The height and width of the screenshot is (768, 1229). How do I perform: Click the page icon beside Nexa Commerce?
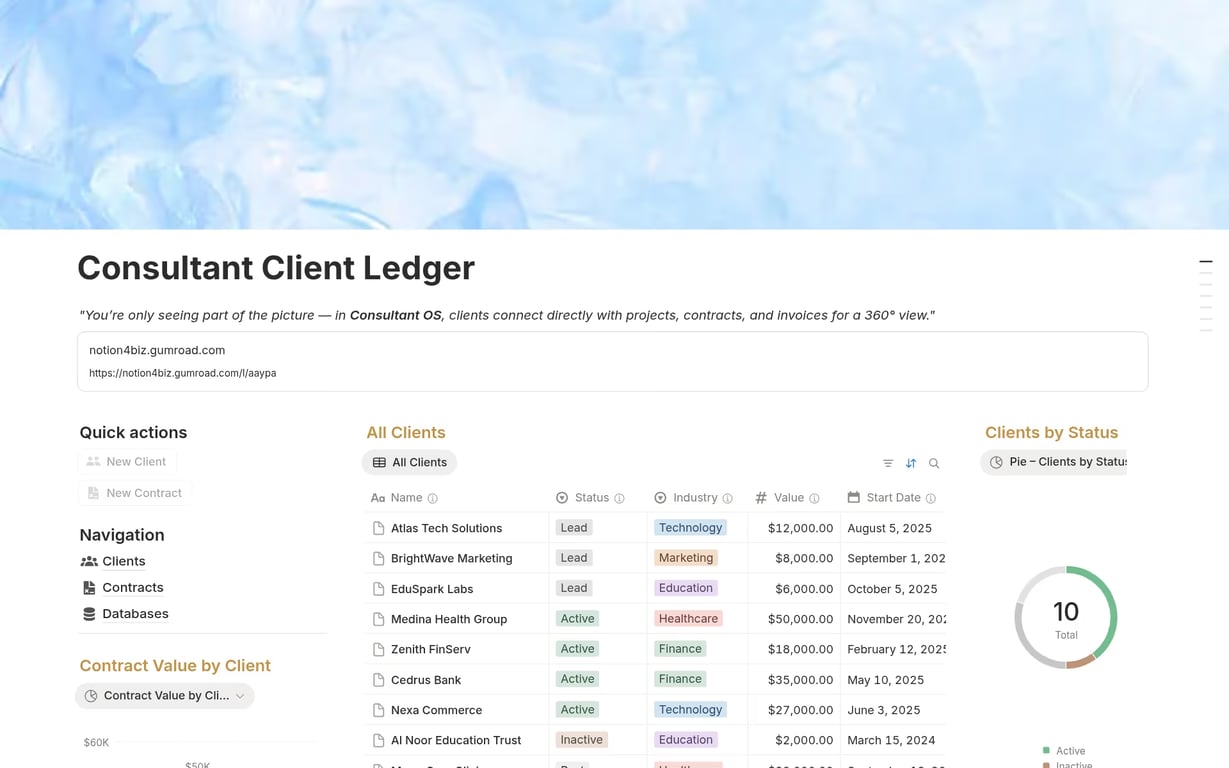378,710
